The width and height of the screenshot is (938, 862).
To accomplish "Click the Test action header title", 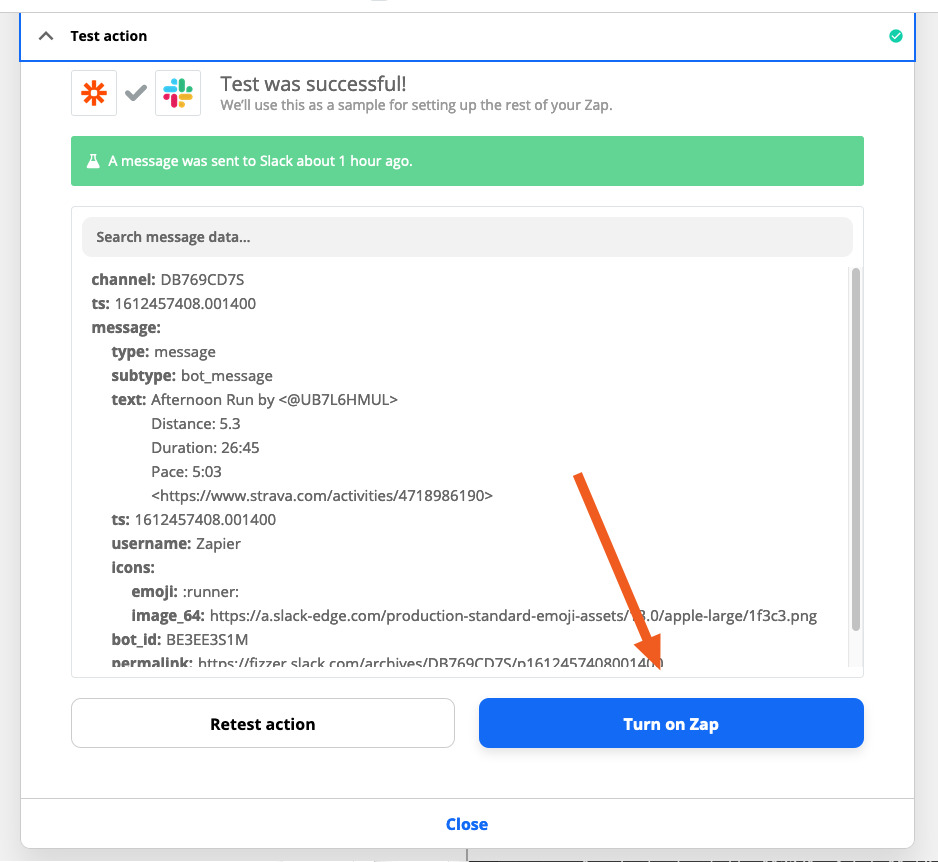I will 109,36.
